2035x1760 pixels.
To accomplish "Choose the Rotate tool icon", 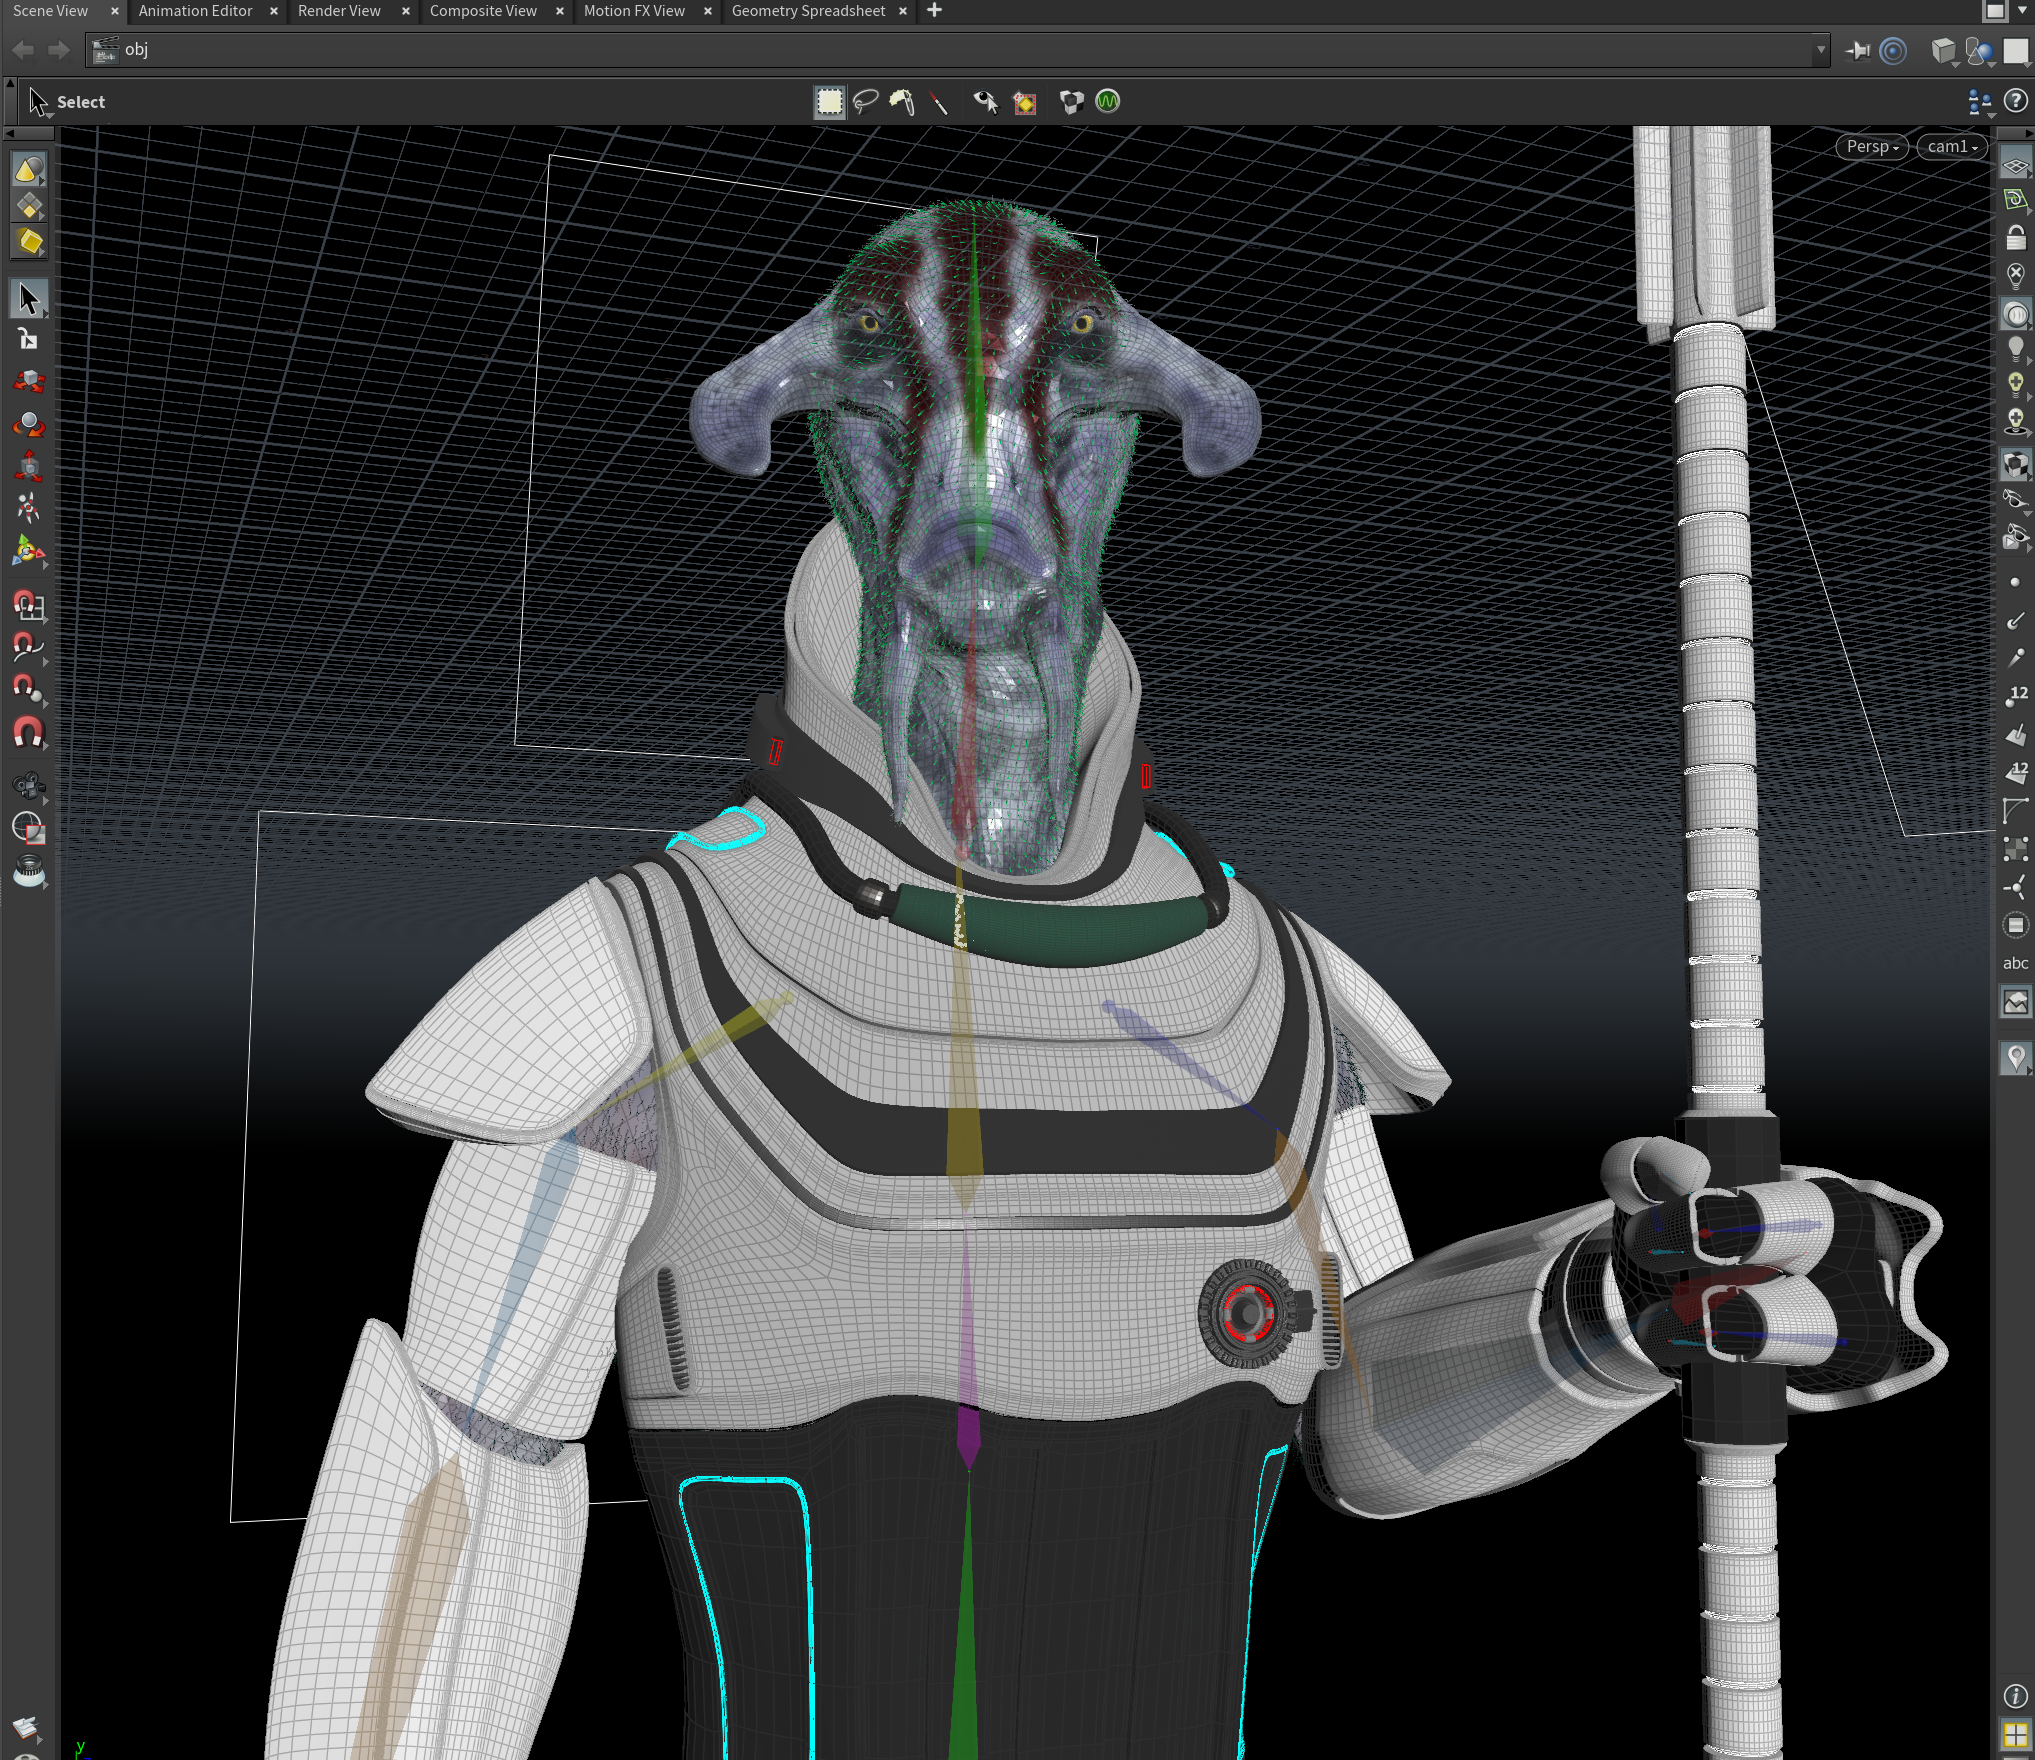I will (x=28, y=424).
